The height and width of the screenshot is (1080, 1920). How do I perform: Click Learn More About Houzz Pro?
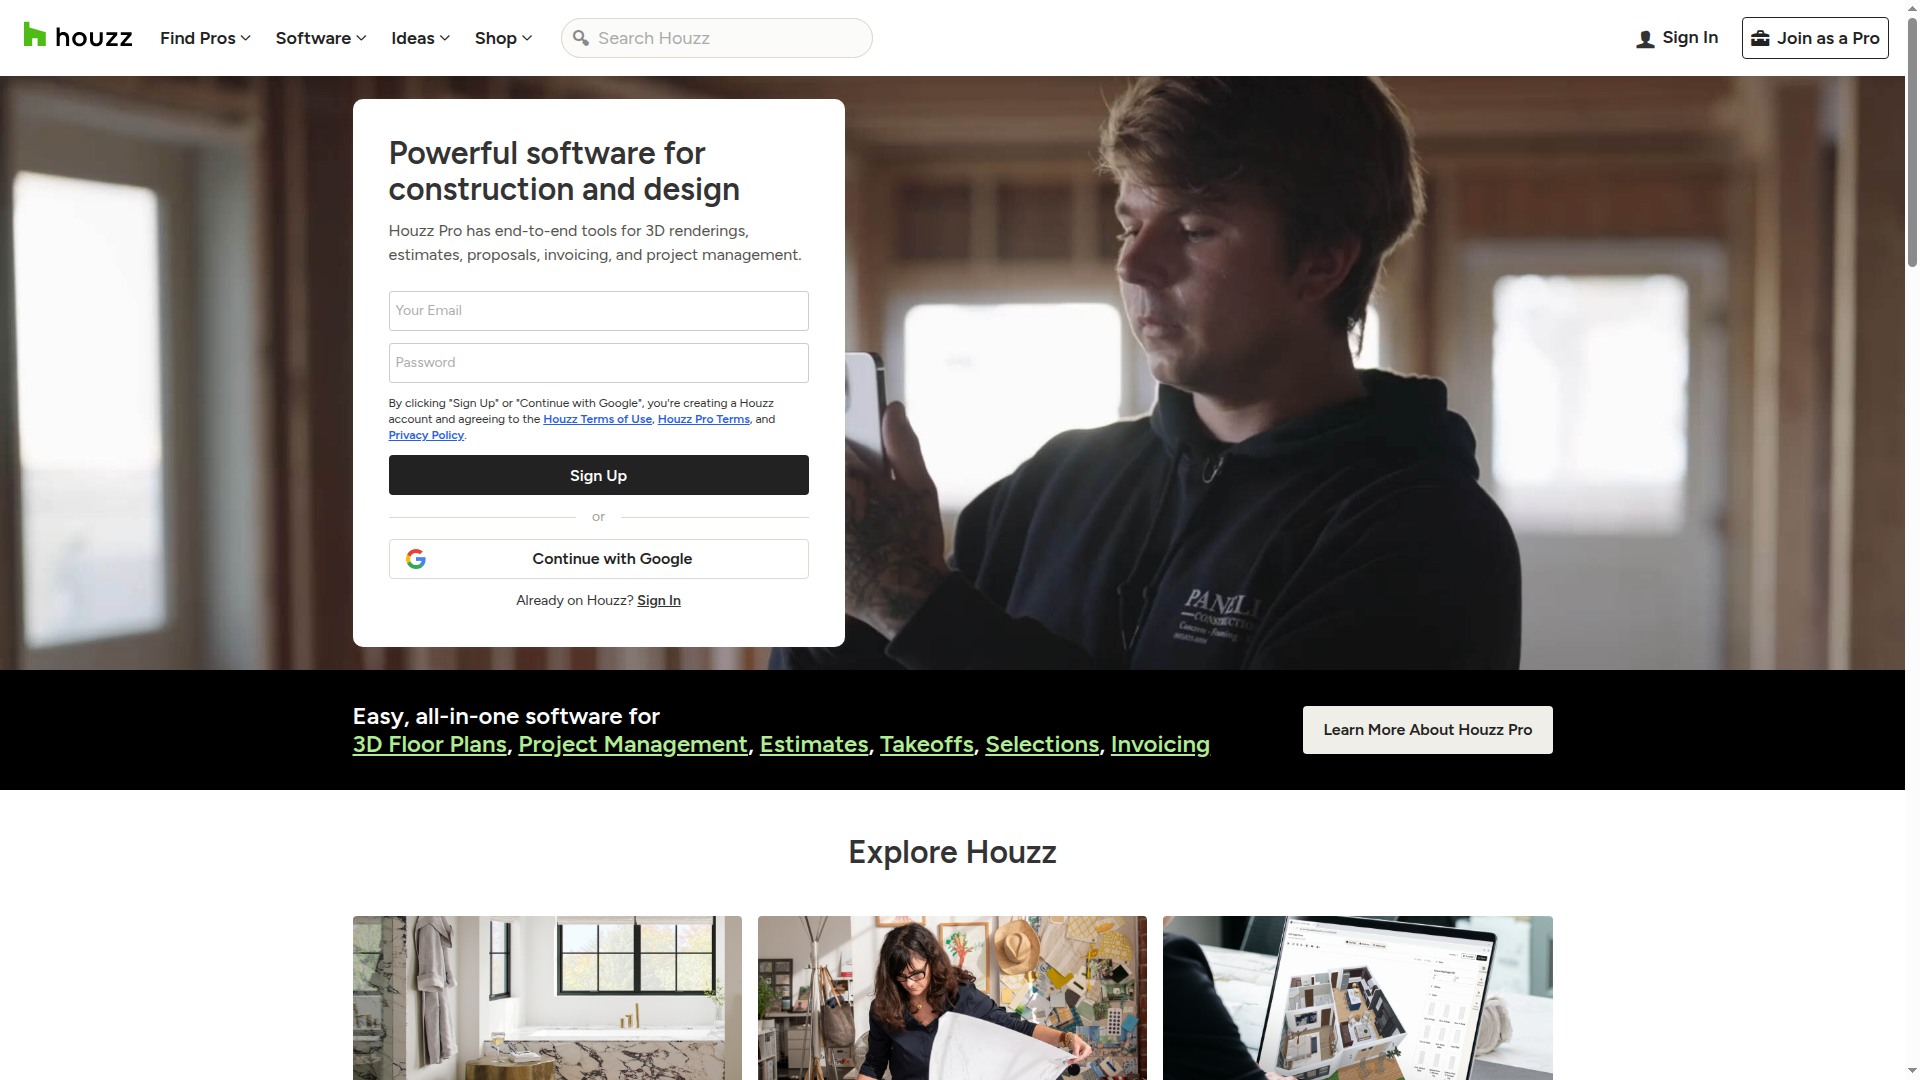pos(1427,729)
